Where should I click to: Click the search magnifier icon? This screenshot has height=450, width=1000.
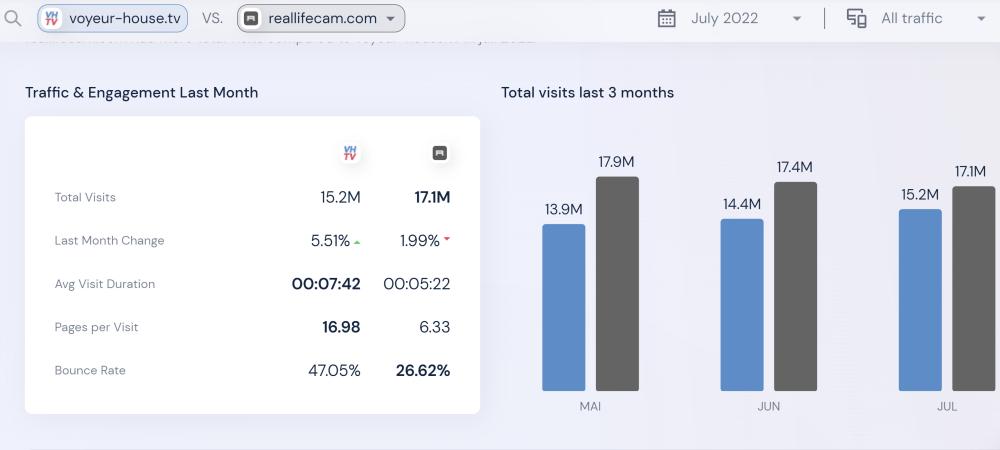tap(13, 18)
